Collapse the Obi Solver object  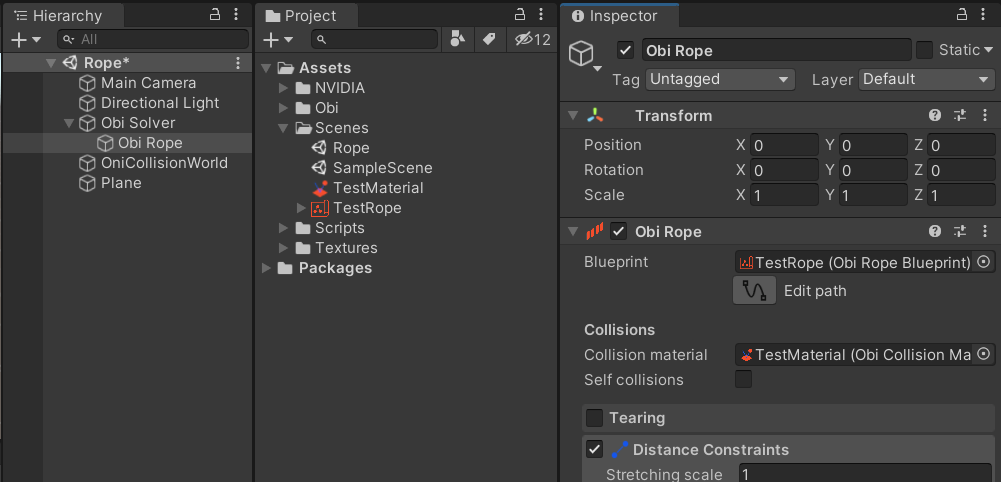click(69, 123)
